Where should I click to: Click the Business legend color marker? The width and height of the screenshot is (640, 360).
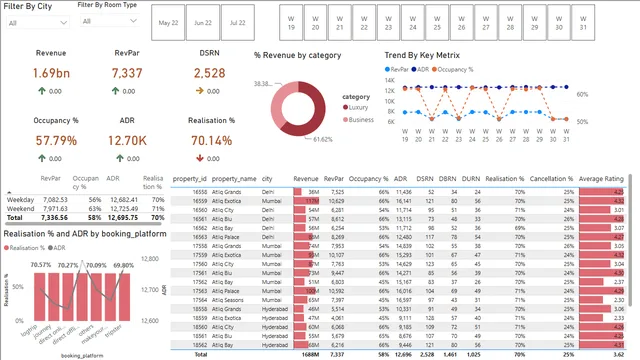tap(345, 120)
